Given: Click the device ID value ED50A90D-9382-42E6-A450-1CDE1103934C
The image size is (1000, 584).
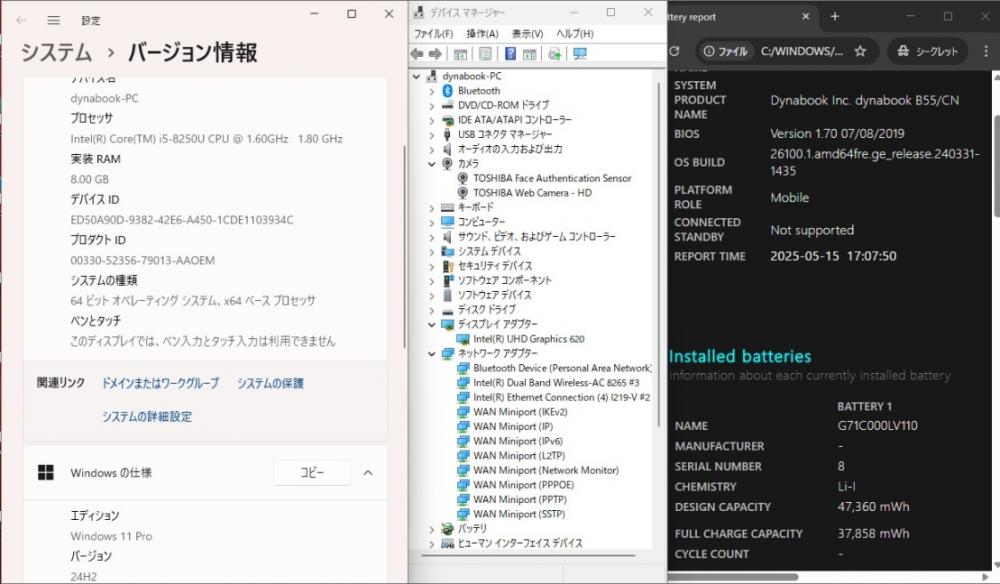Looking at the screenshot, I should click(x=182, y=220).
